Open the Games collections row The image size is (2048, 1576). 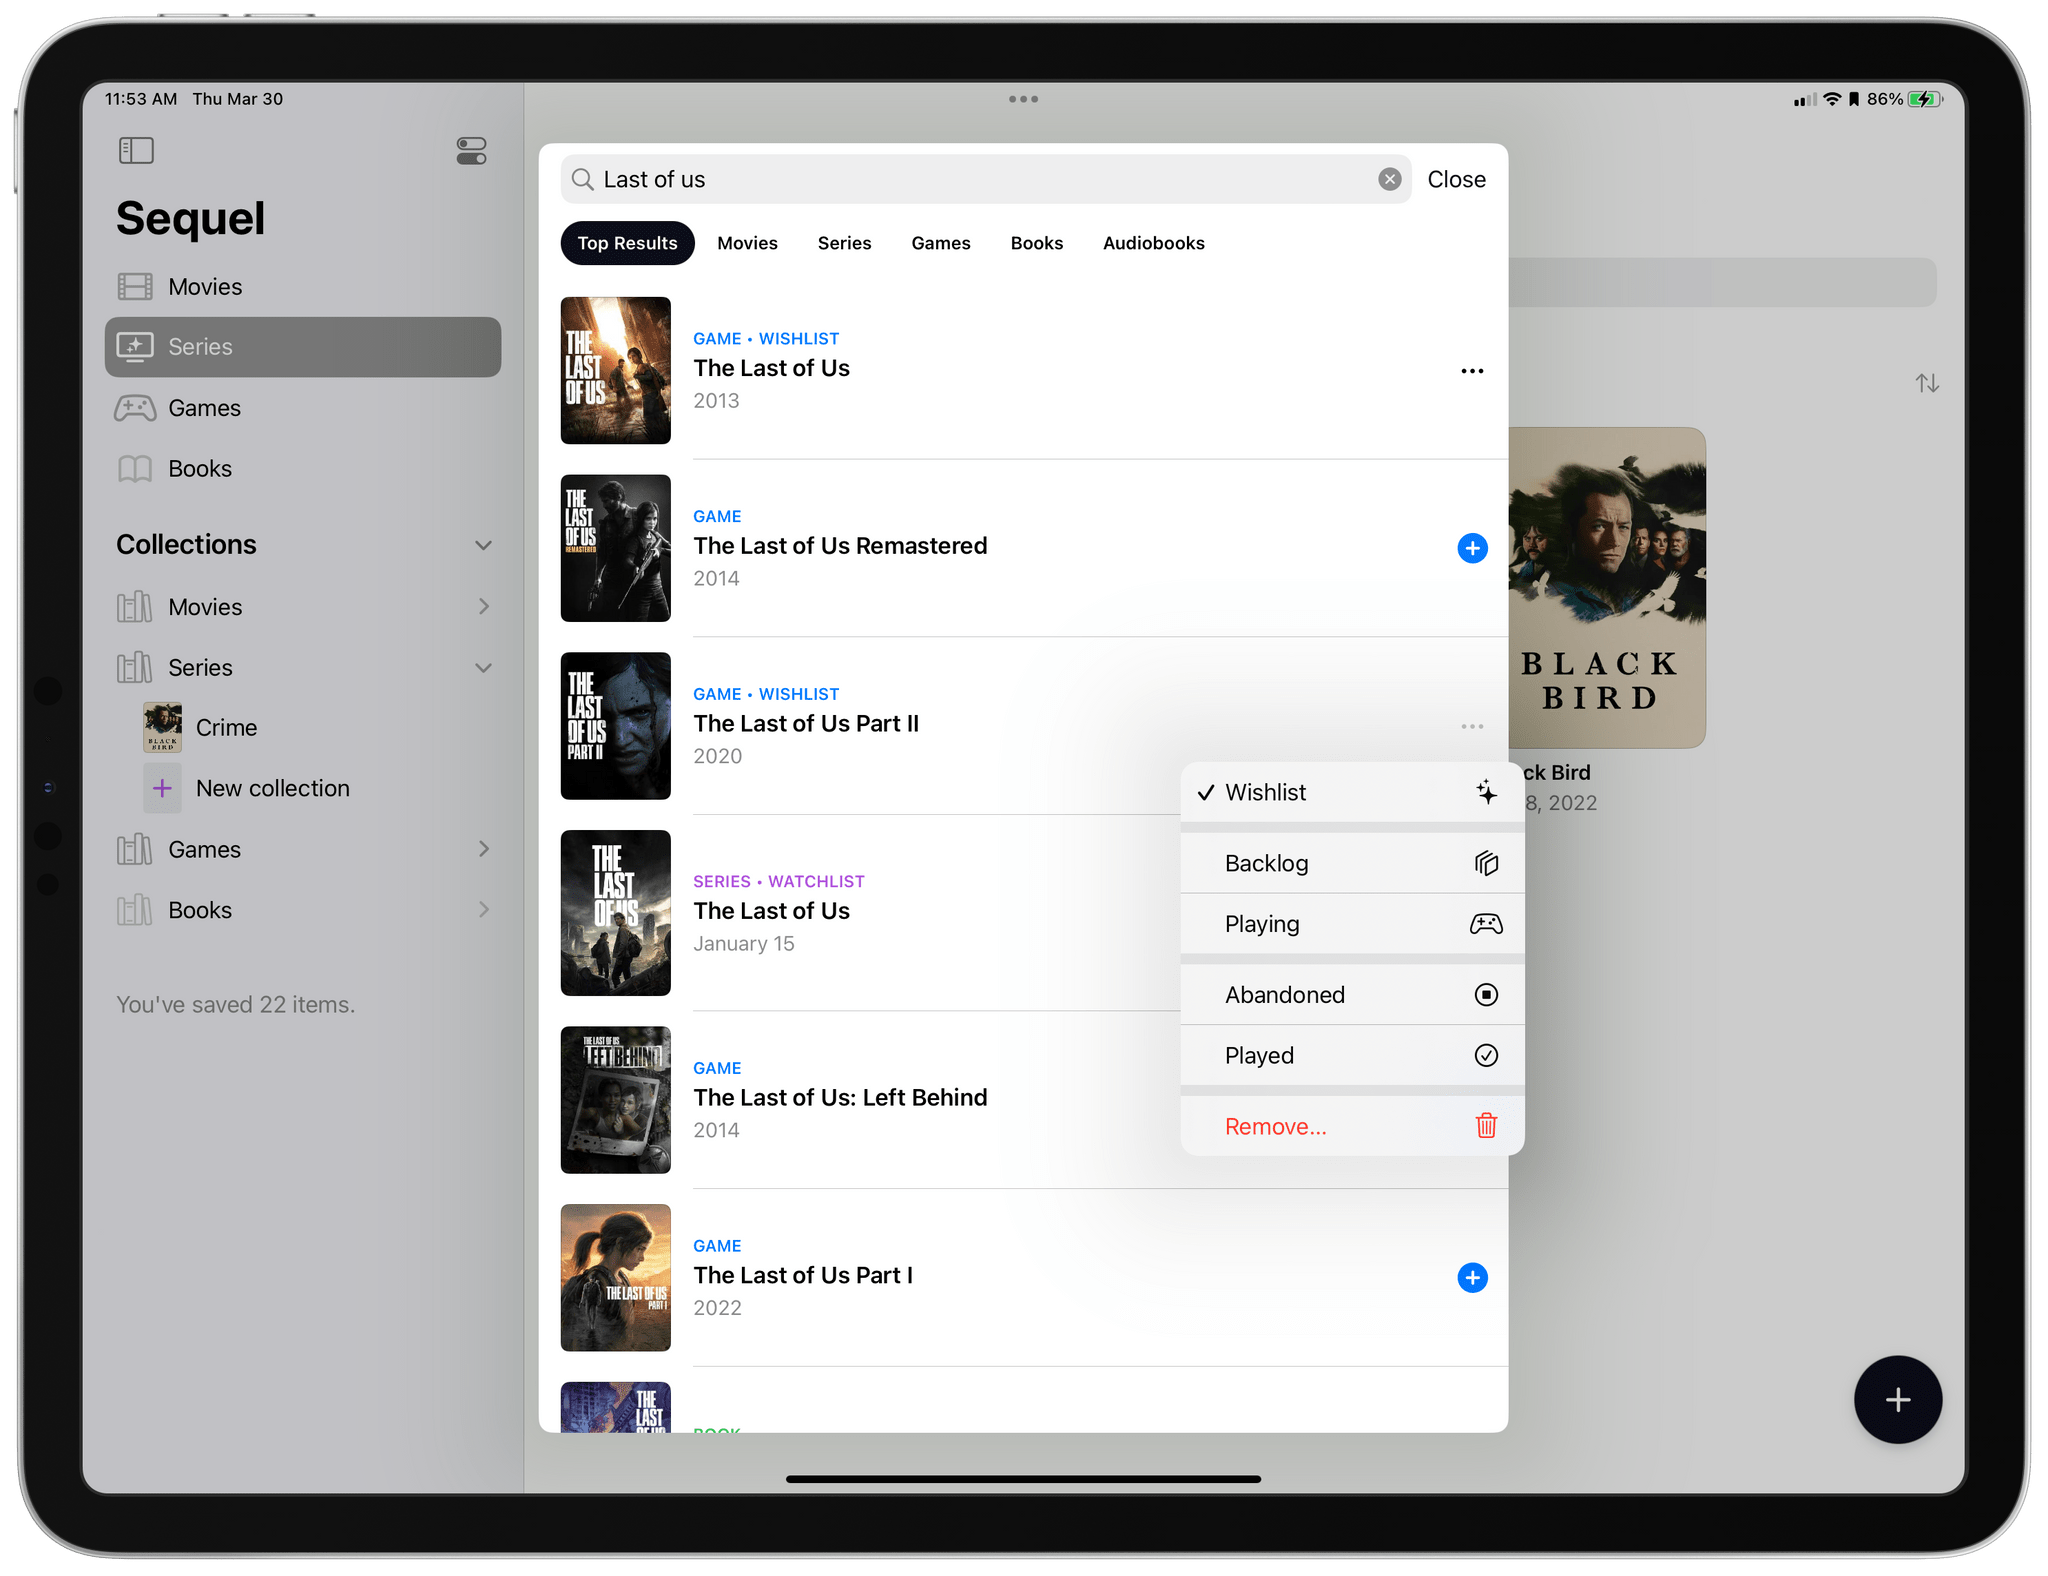303,849
